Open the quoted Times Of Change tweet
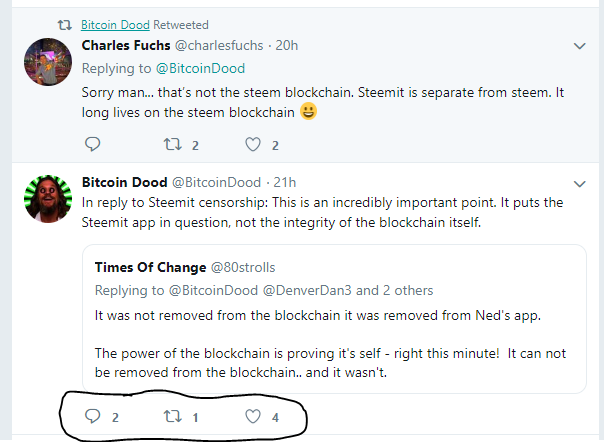 pos(334,319)
